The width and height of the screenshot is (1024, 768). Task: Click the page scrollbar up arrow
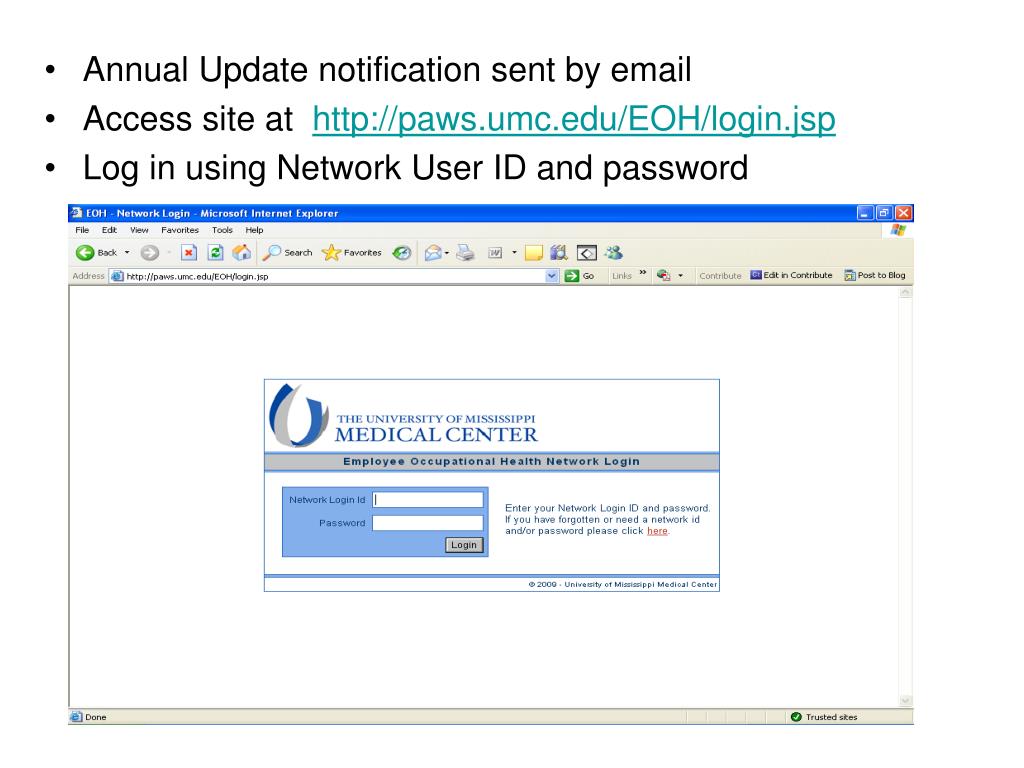pos(905,293)
